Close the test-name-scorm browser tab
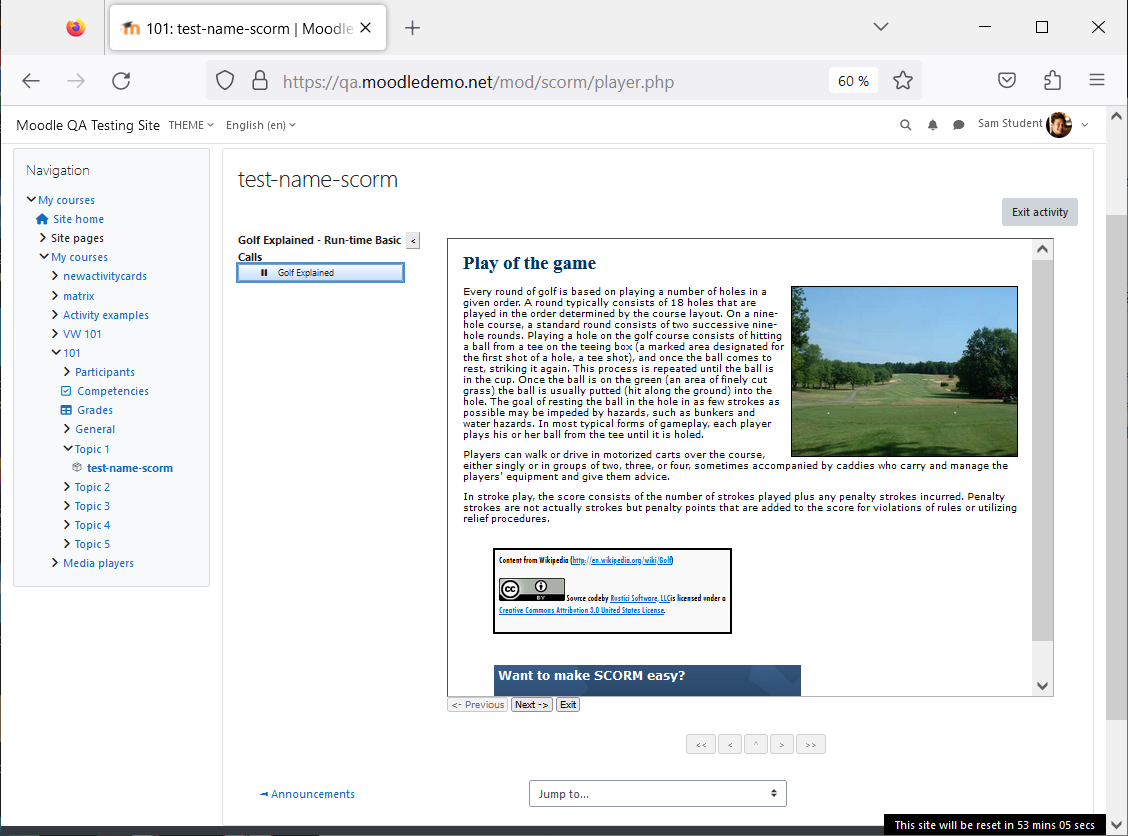 coord(365,28)
